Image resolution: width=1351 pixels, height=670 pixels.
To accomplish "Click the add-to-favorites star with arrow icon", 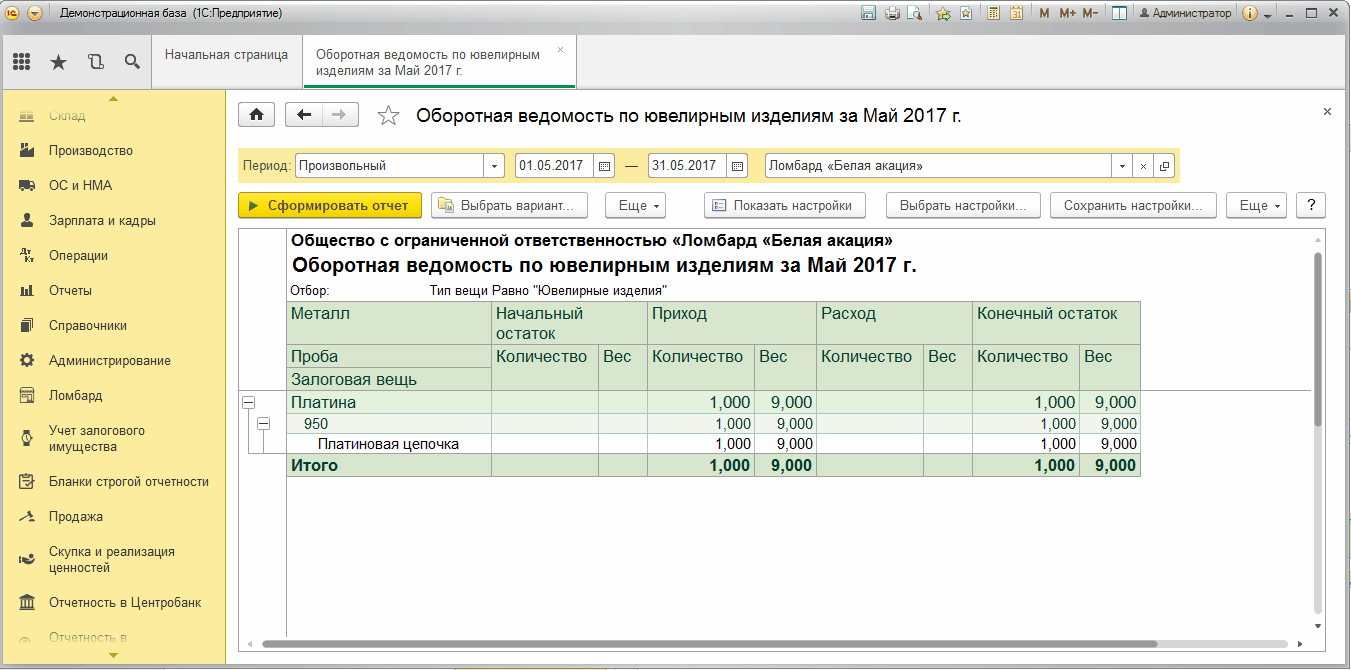I will (x=943, y=14).
